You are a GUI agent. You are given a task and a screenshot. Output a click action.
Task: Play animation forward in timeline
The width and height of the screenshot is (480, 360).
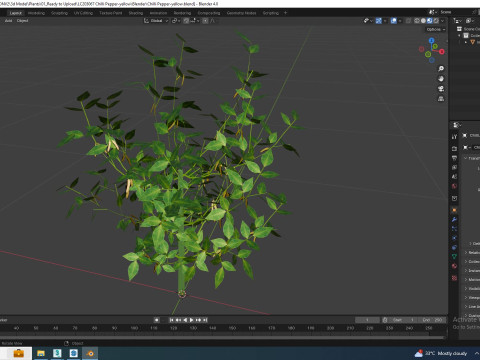tap(192, 320)
